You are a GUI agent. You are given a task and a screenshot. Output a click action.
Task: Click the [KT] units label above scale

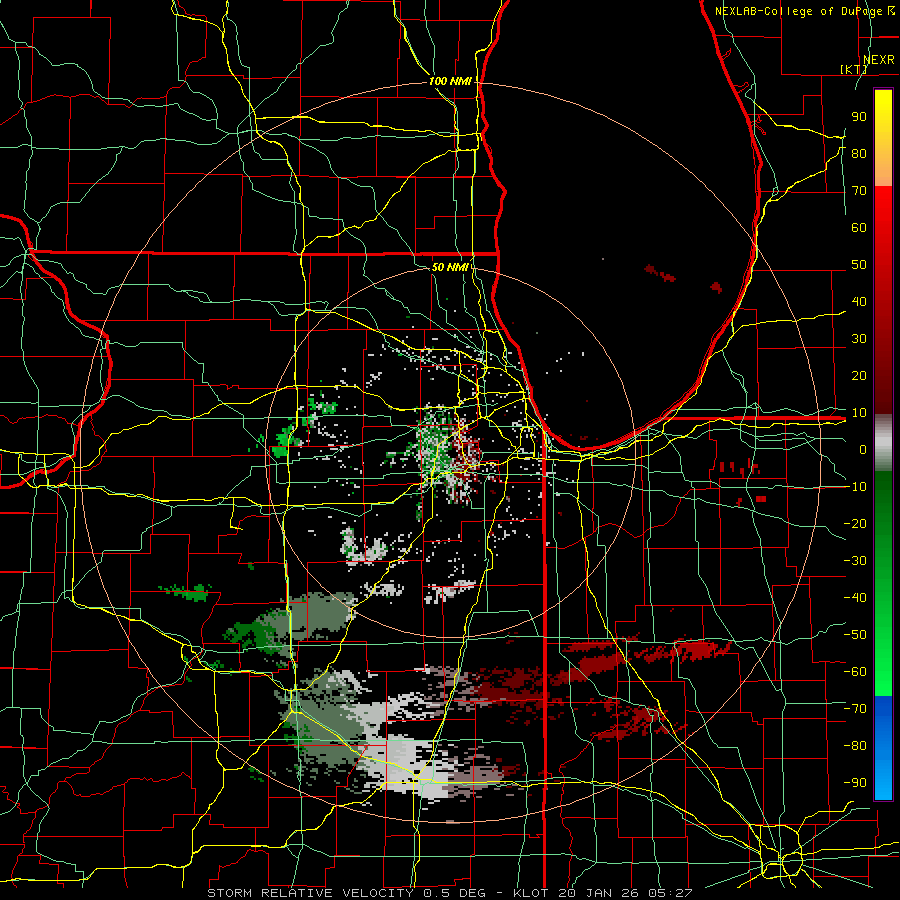[x=854, y=69]
